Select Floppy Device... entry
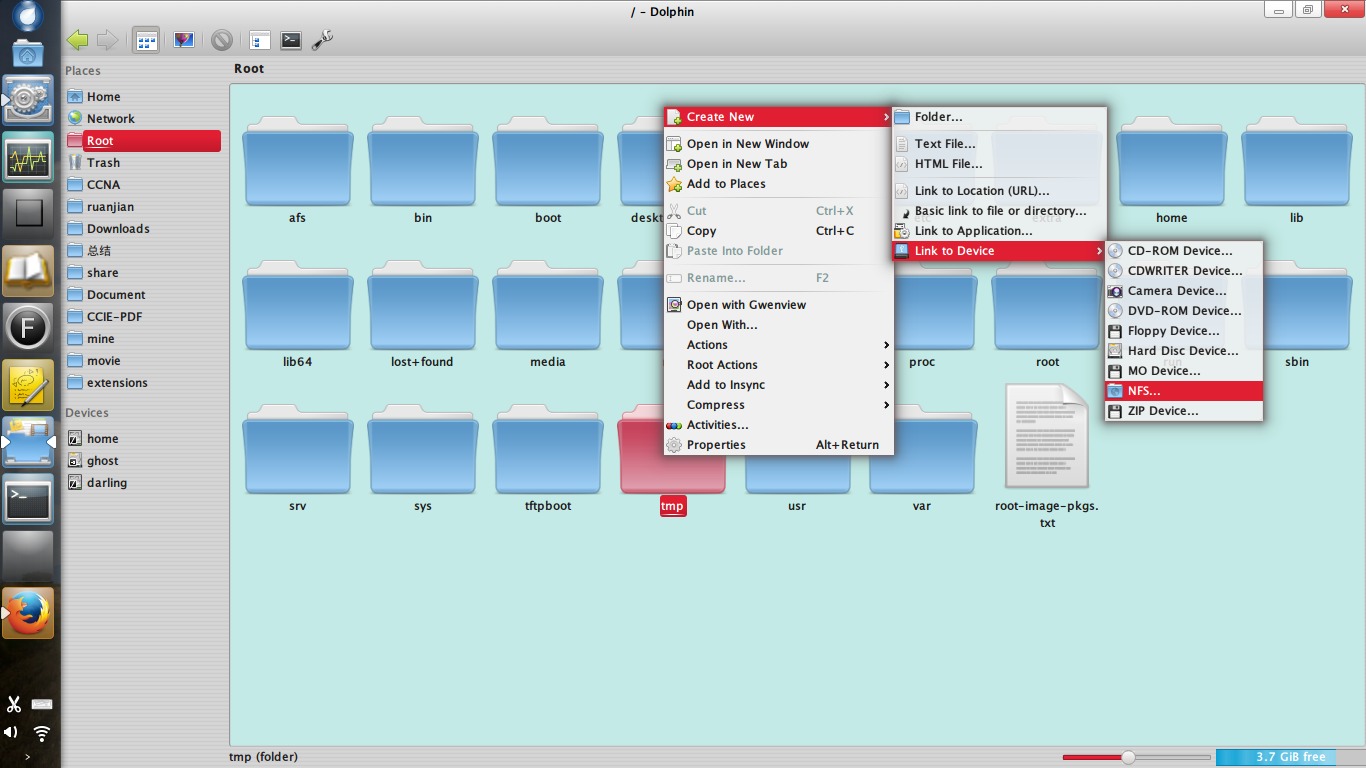 [x=1184, y=331]
